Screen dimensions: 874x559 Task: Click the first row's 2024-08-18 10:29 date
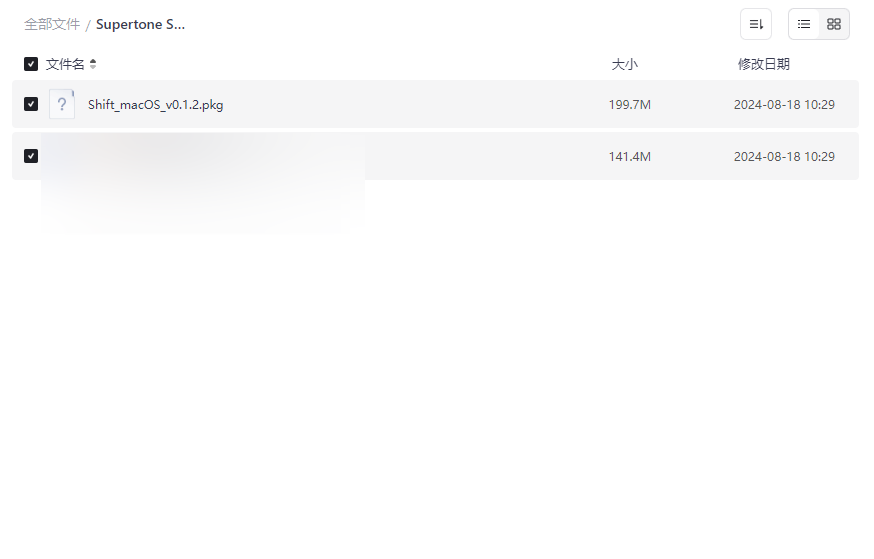pyautogui.click(x=784, y=105)
